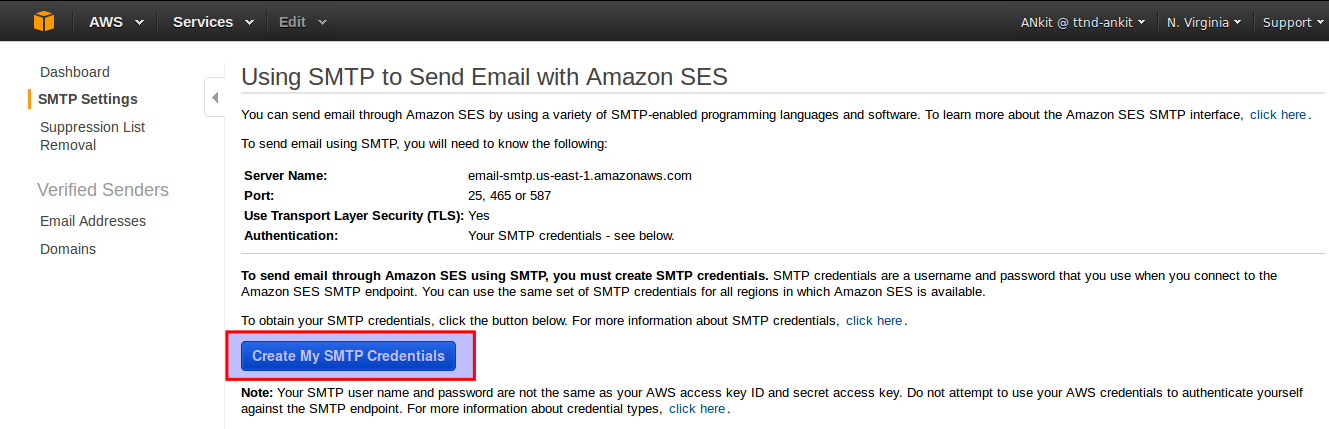
Task: Follow SMTP credentials info 'click here' link
Action: (x=874, y=321)
